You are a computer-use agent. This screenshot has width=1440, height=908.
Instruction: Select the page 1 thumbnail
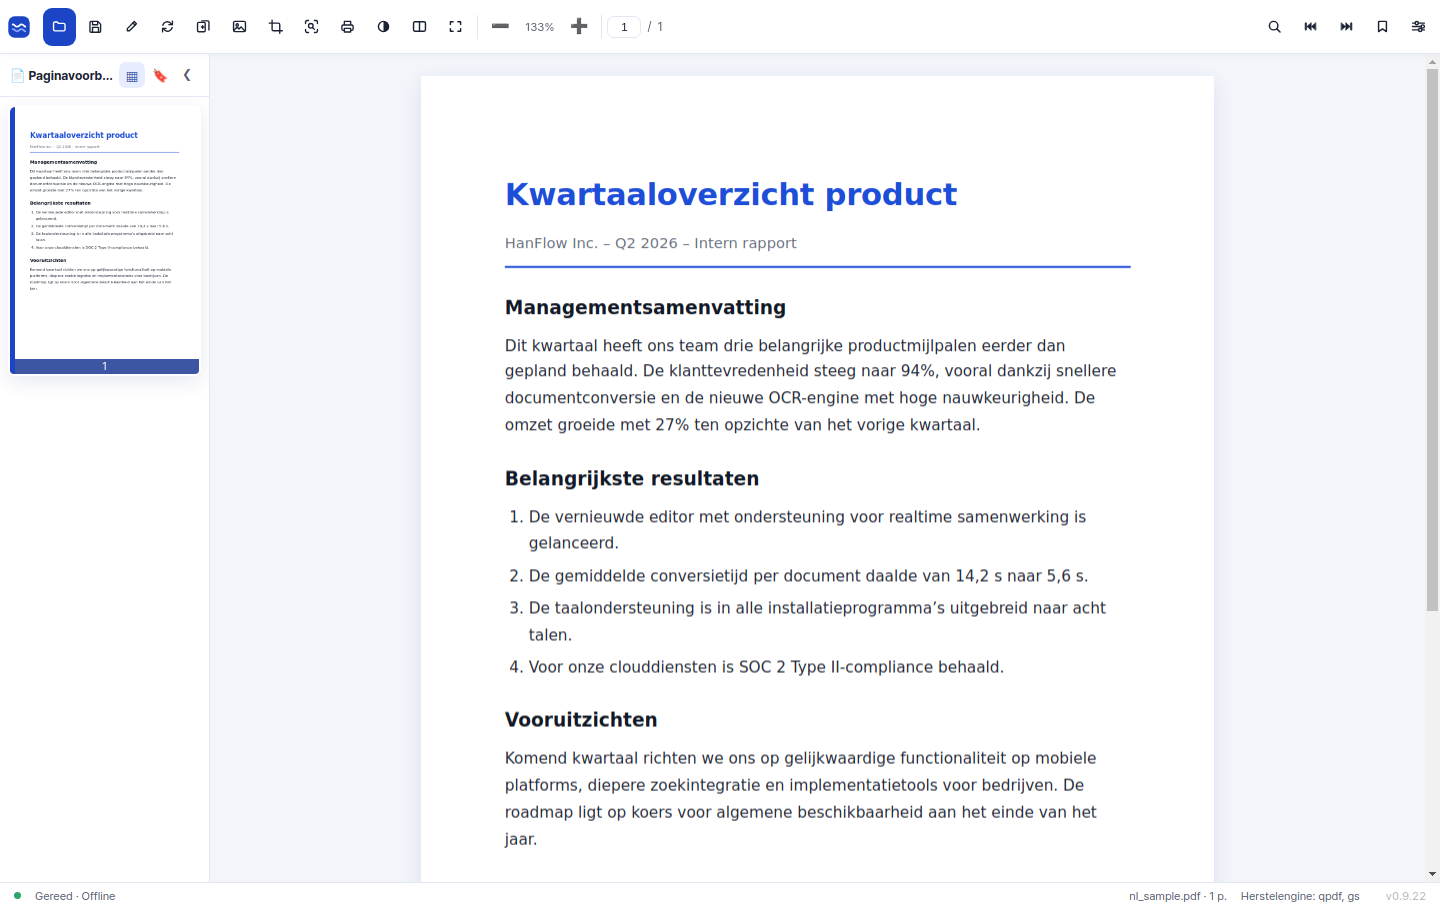105,239
